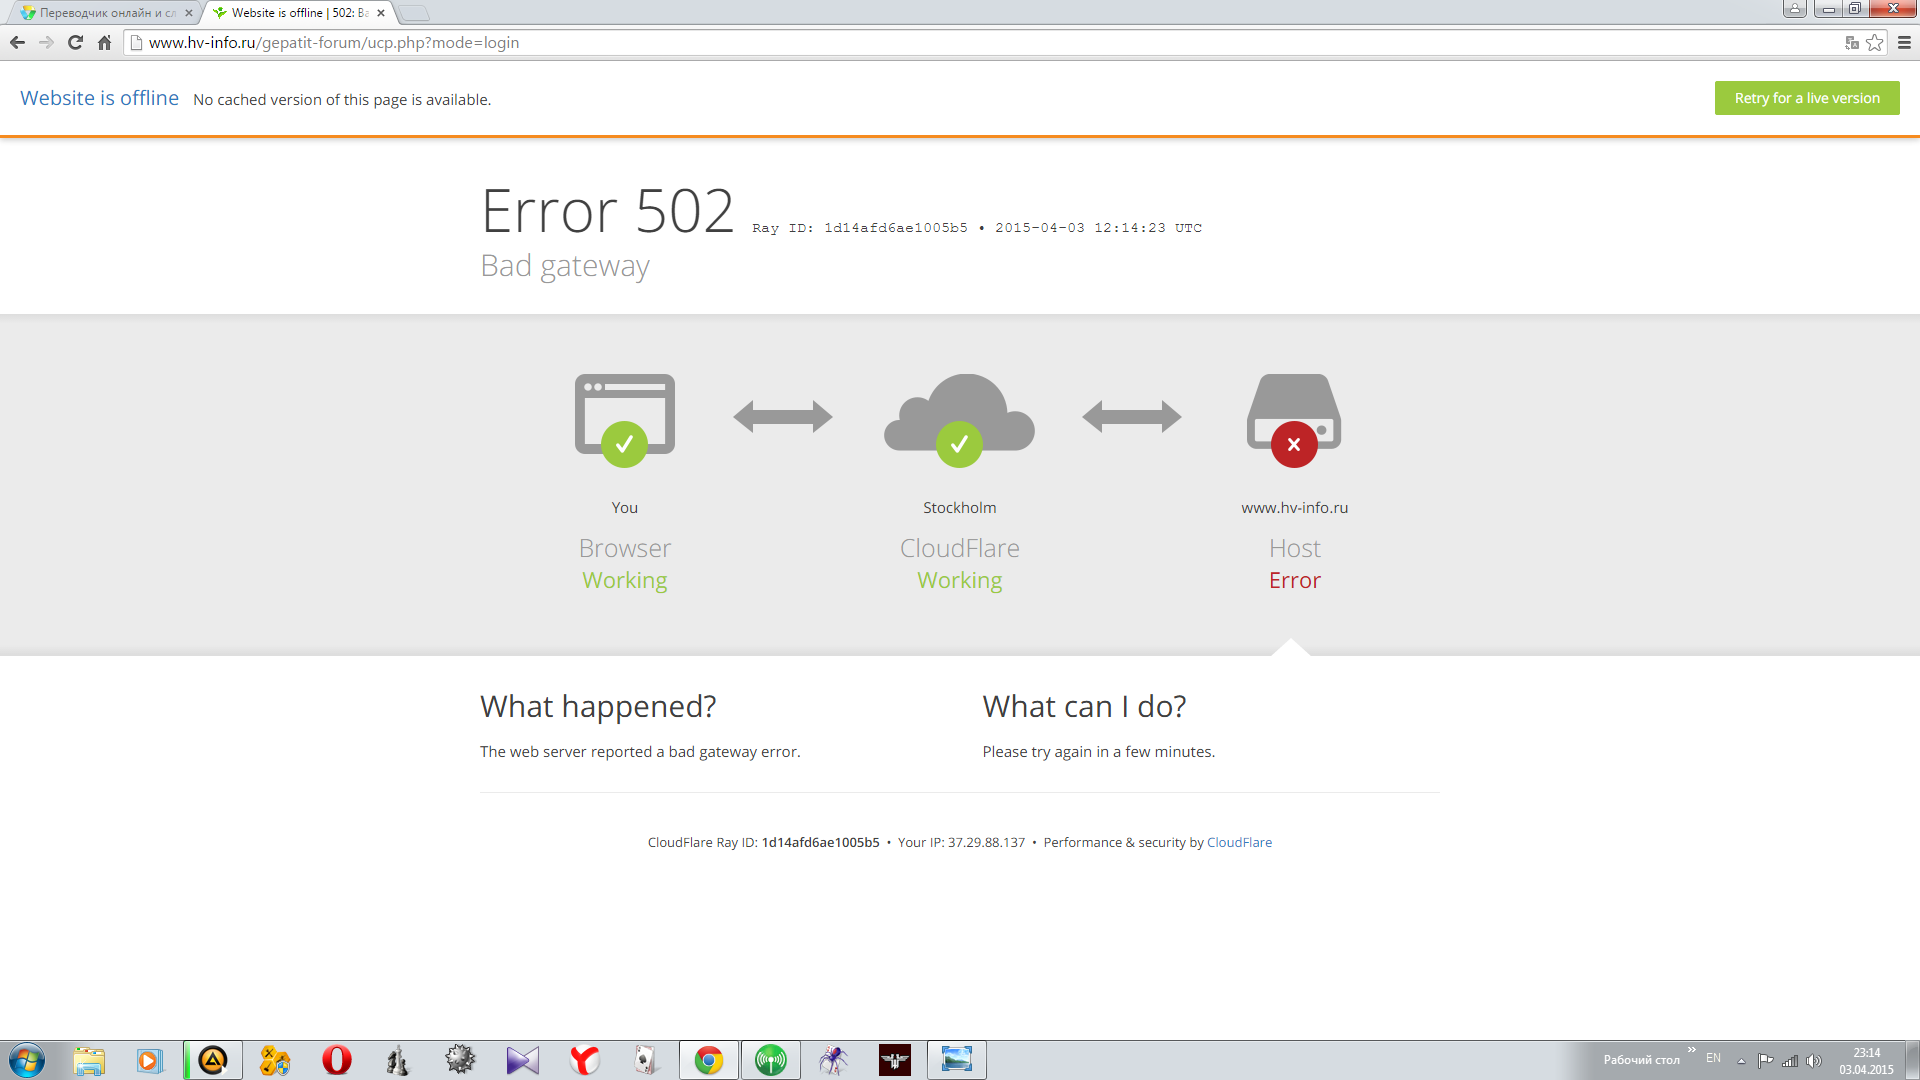Open Windows Explorer from taskbar
Screen dimensions: 1920x1080
click(89, 1060)
